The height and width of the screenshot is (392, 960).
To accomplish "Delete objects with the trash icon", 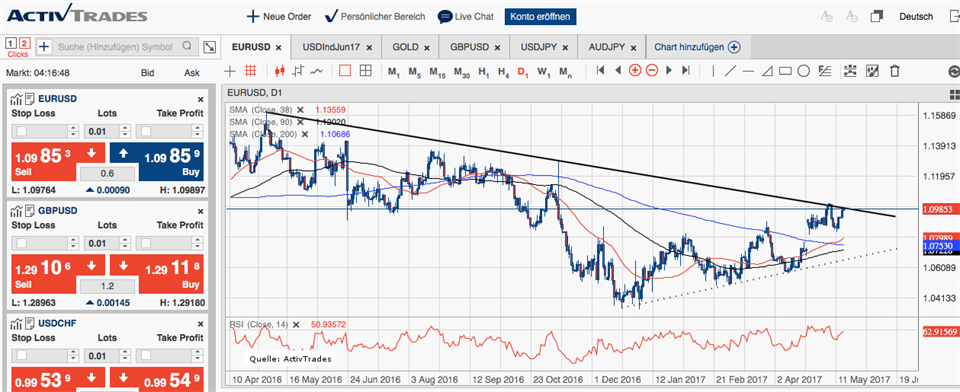I will click(895, 70).
